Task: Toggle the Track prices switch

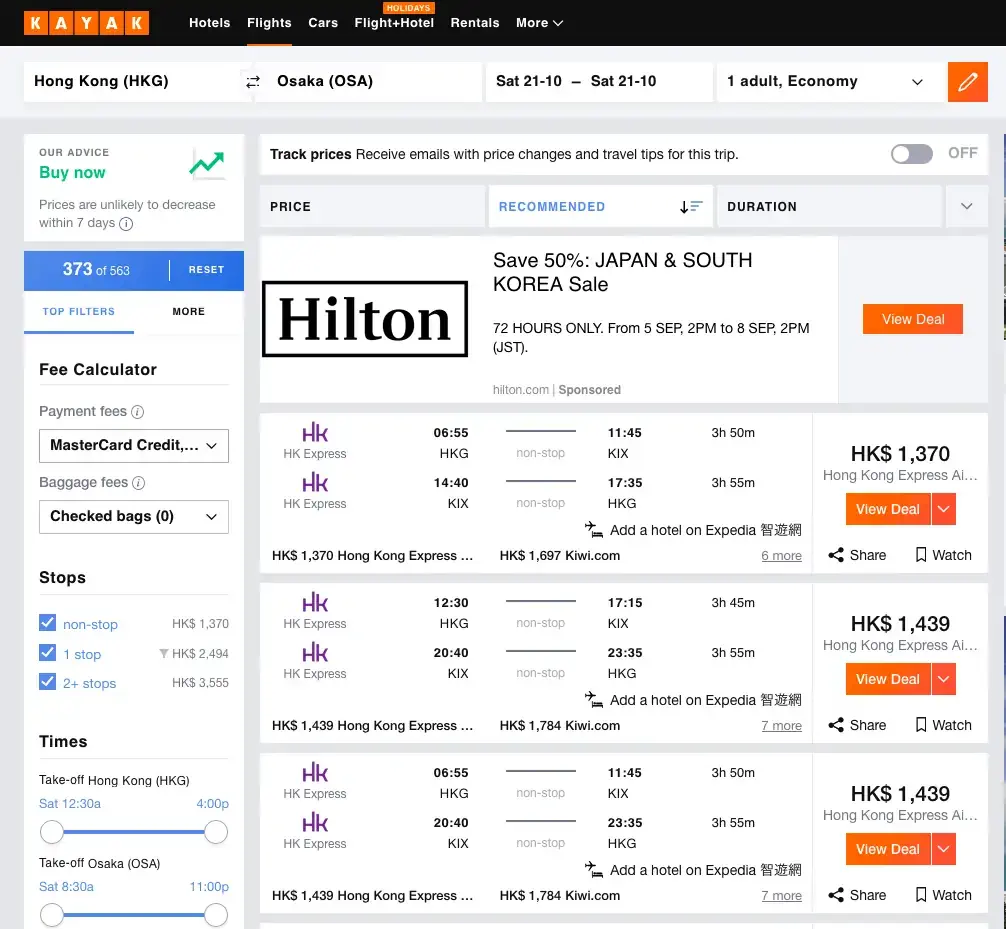Action: click(911, 154)
